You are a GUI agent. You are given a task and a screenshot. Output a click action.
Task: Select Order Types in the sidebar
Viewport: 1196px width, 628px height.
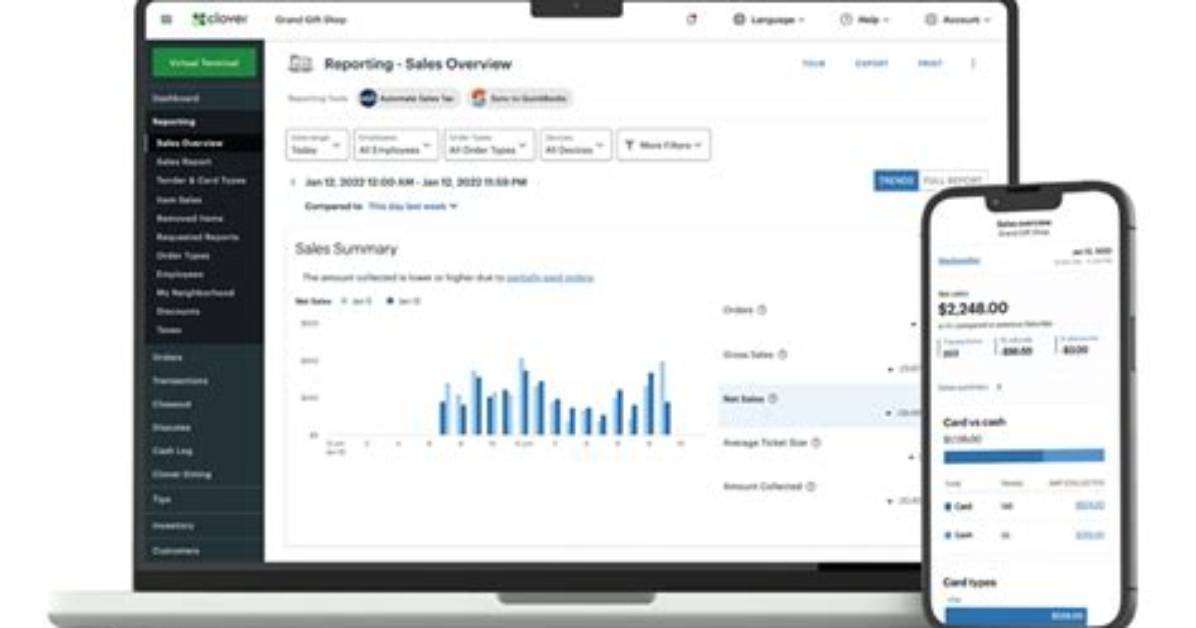(x=182, y=256)
